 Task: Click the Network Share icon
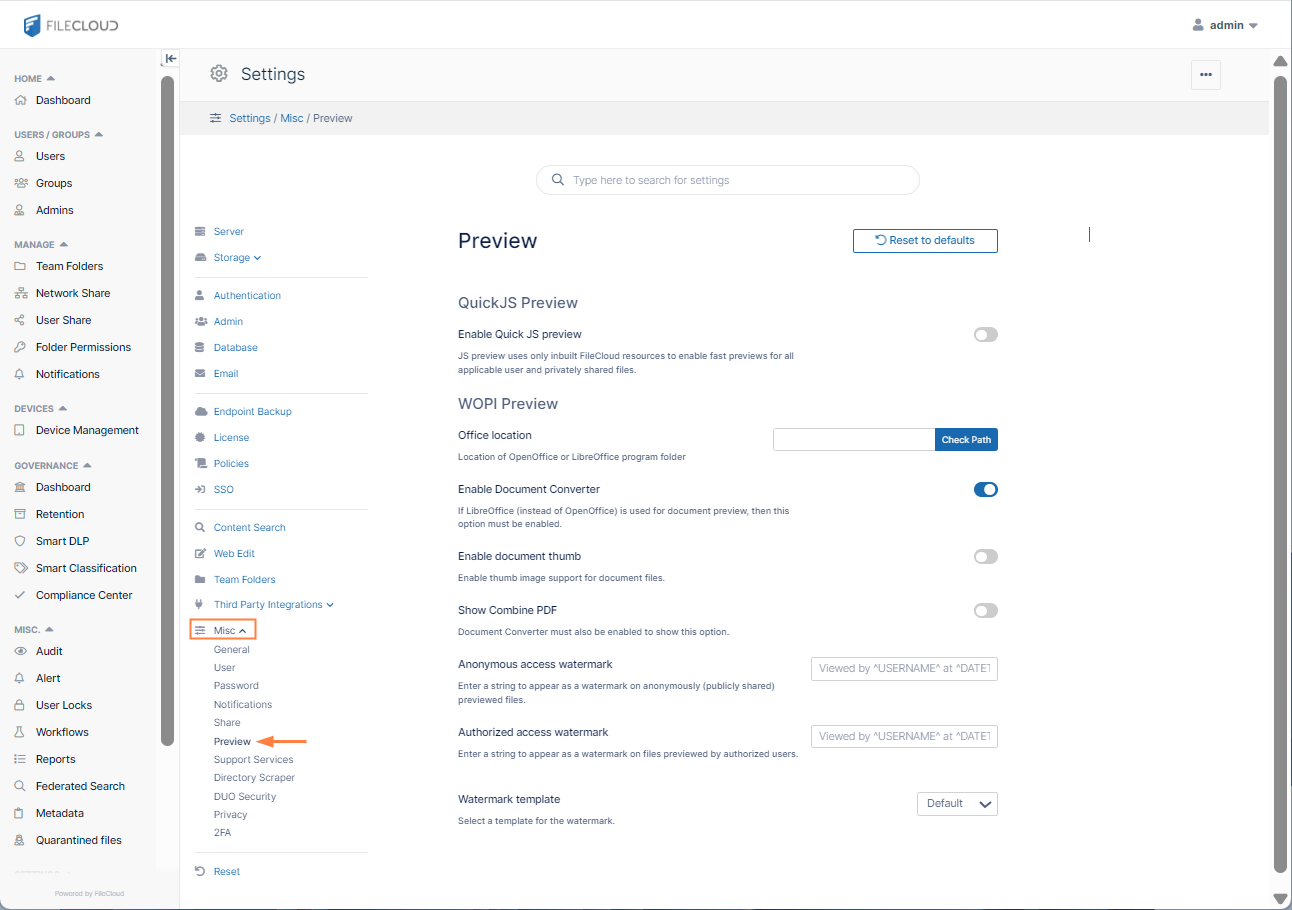tap(20, 293)
